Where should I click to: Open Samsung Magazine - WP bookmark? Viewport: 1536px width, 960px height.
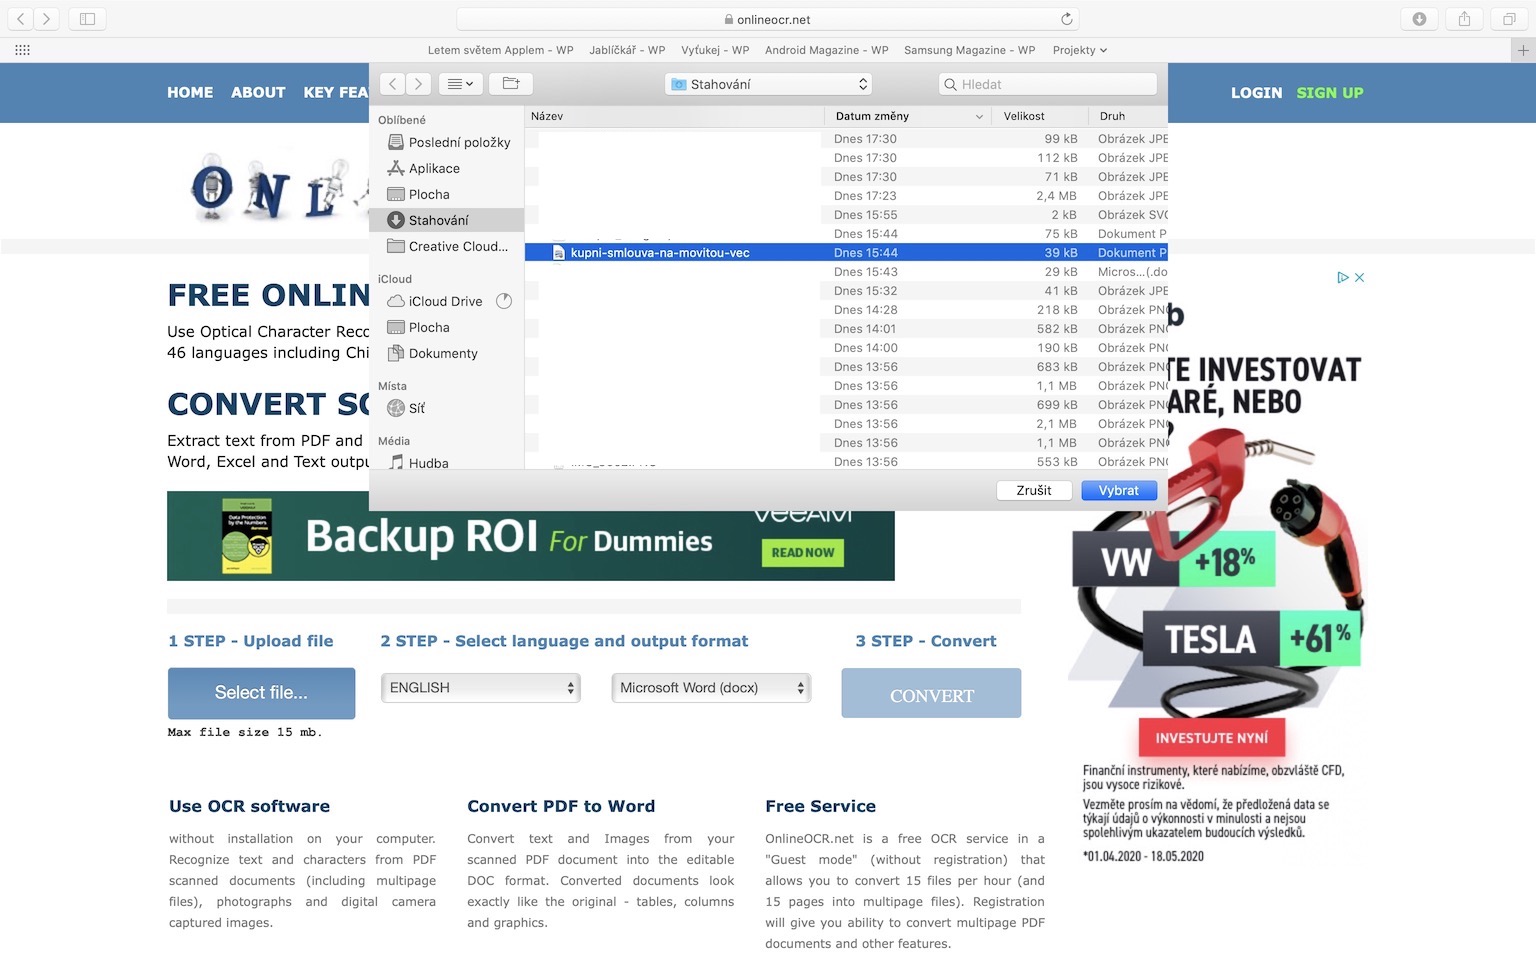[x=969, y=50]
